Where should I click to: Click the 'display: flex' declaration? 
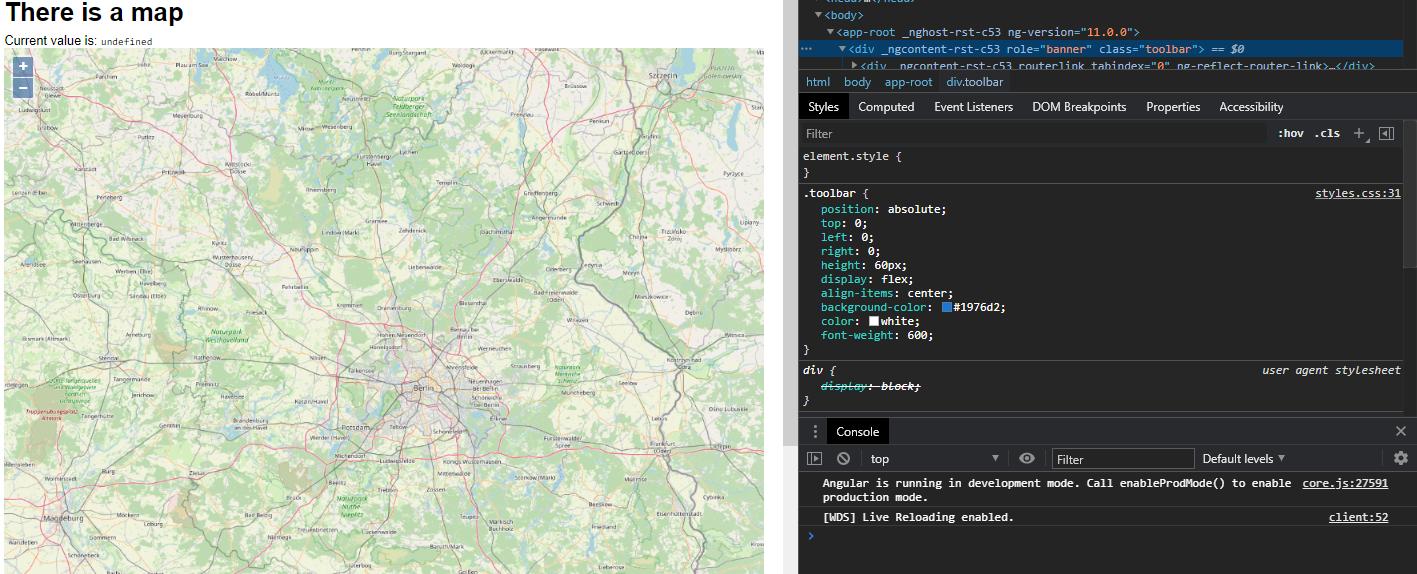[x=867, y=279]
